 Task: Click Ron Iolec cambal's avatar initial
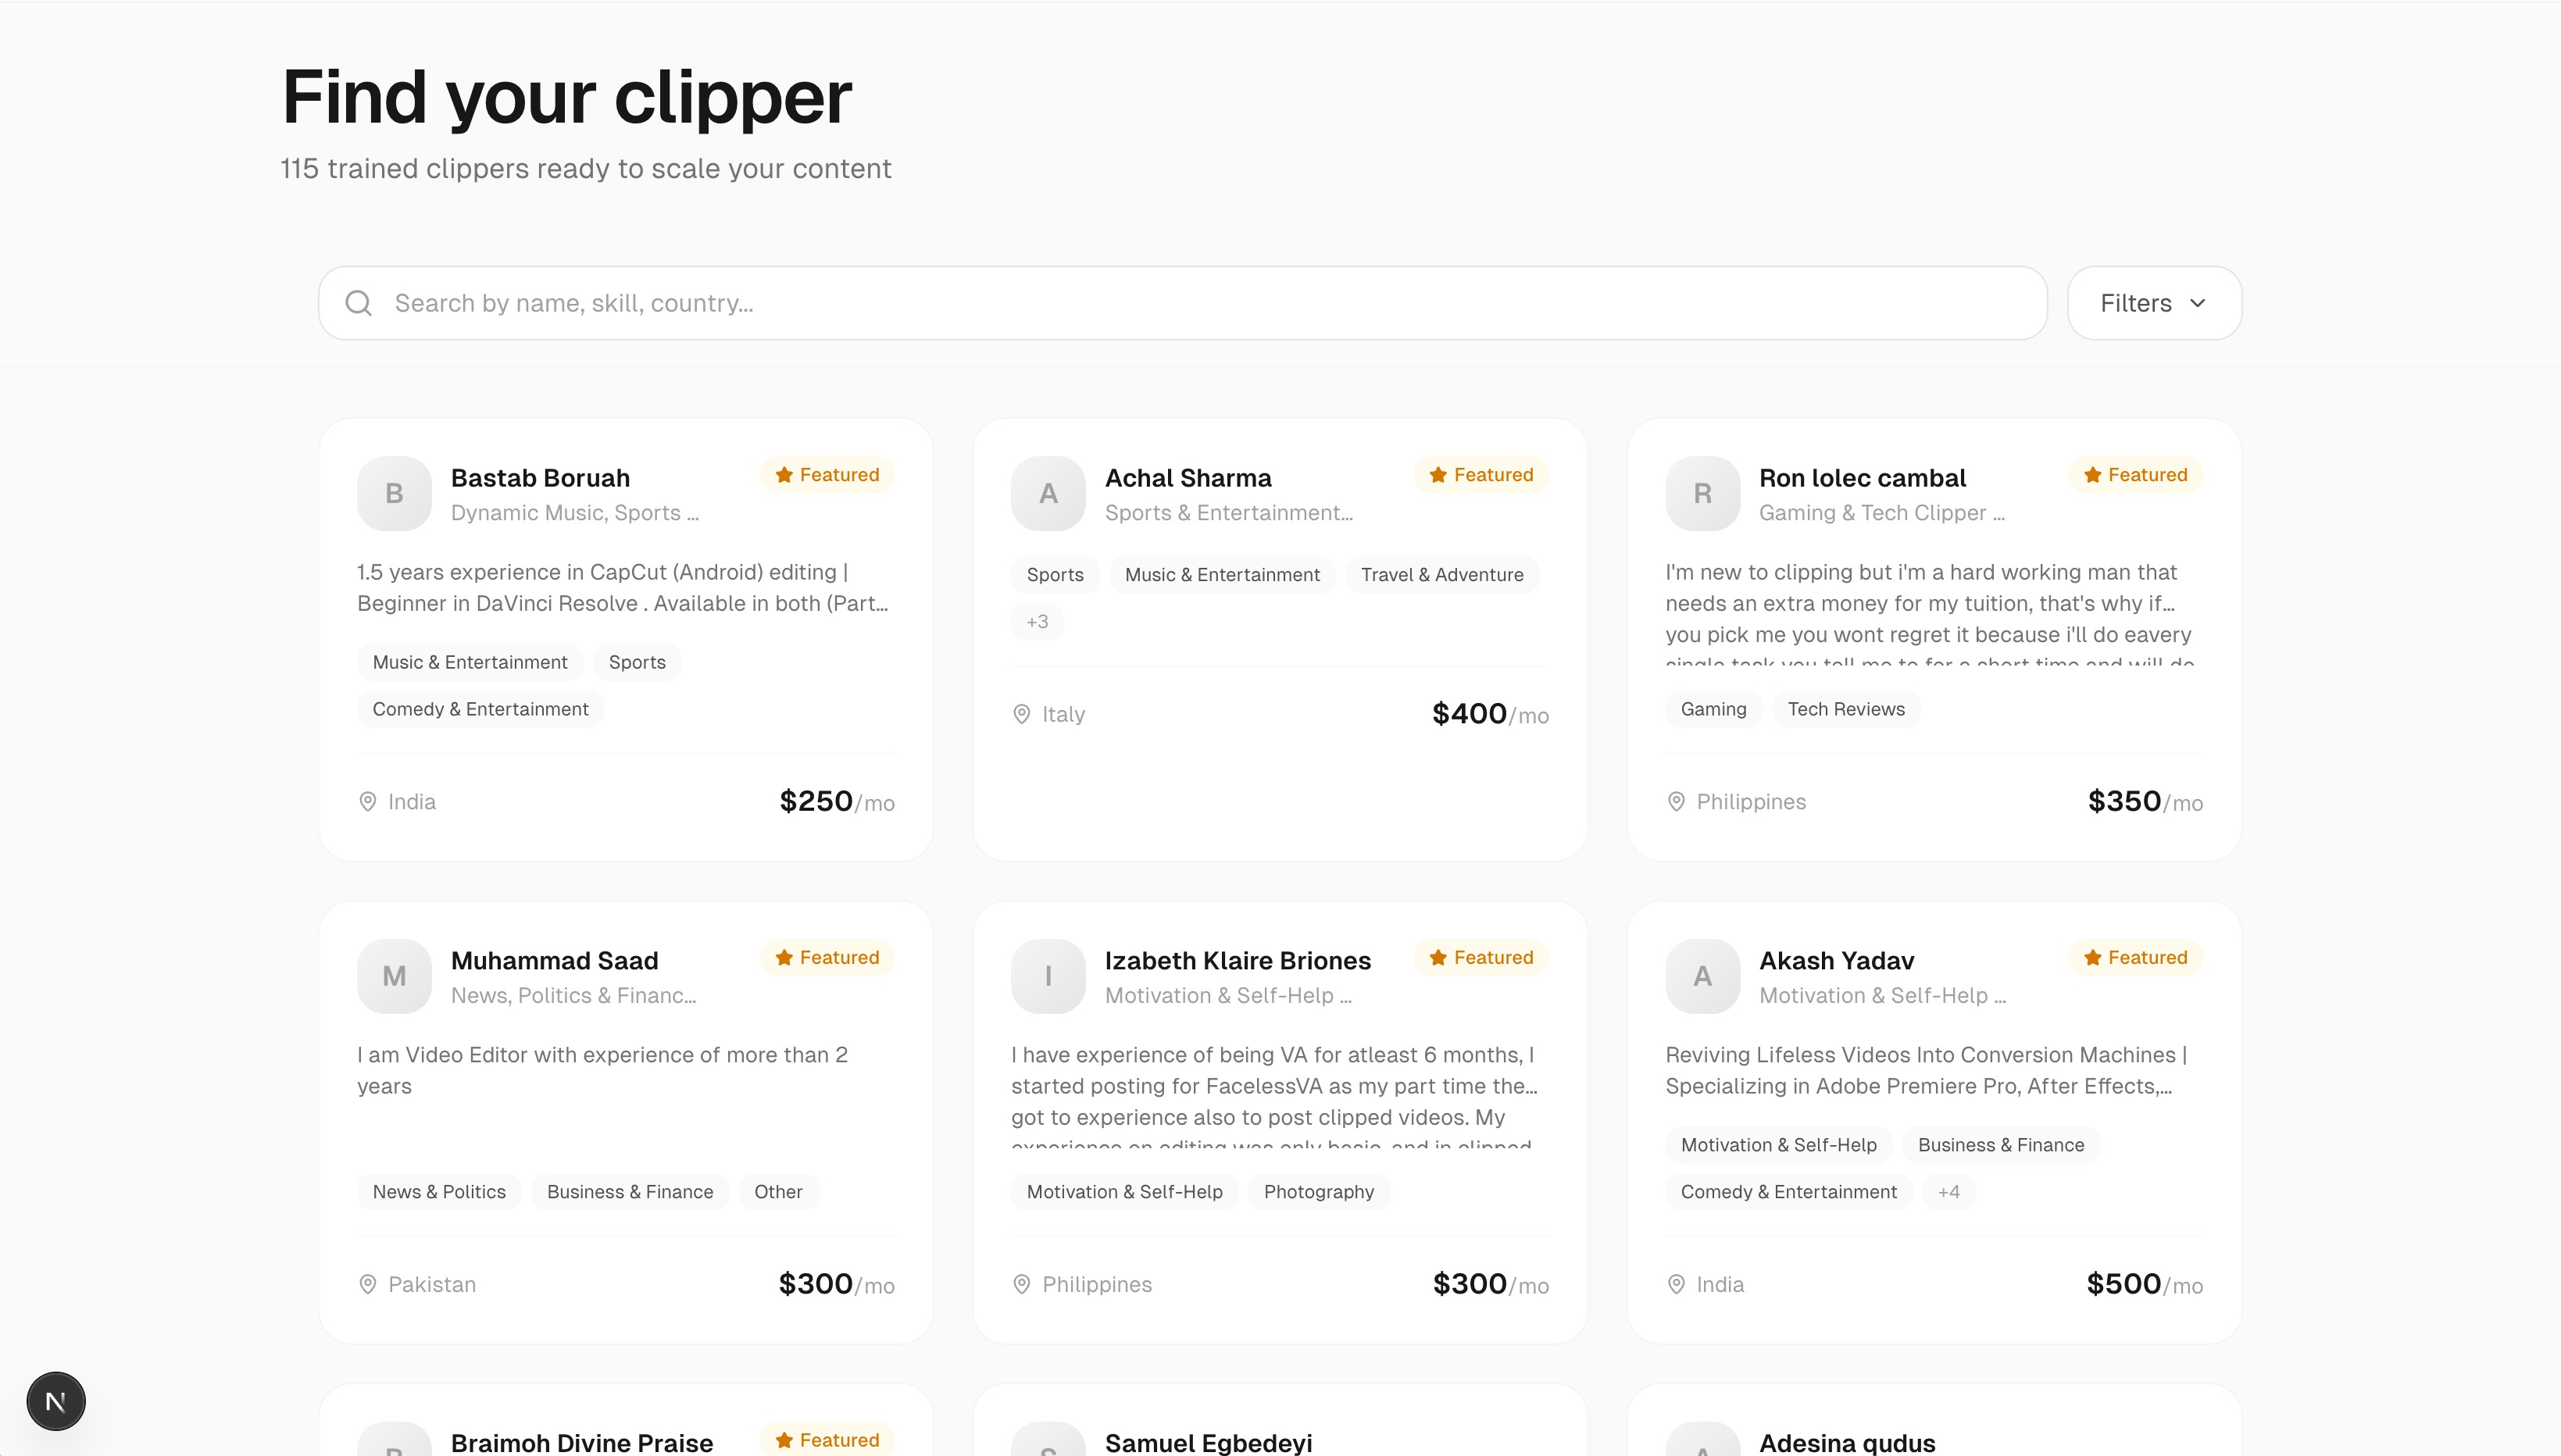coord(1702,493)
